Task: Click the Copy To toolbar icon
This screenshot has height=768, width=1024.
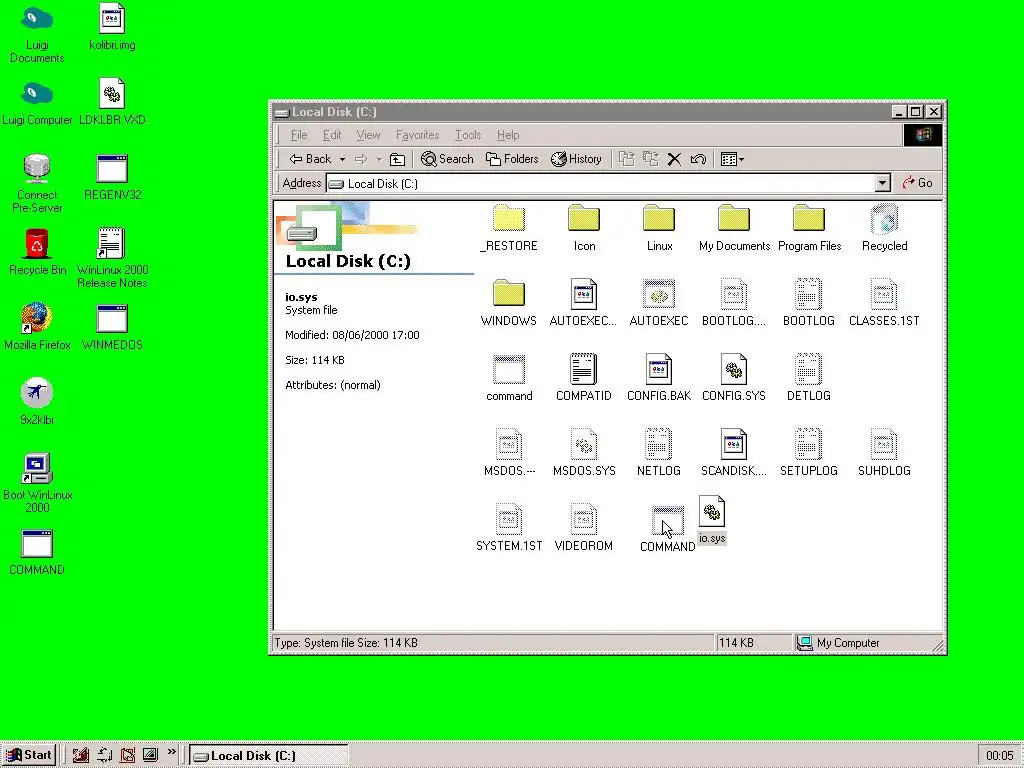Action: (651, 159)
